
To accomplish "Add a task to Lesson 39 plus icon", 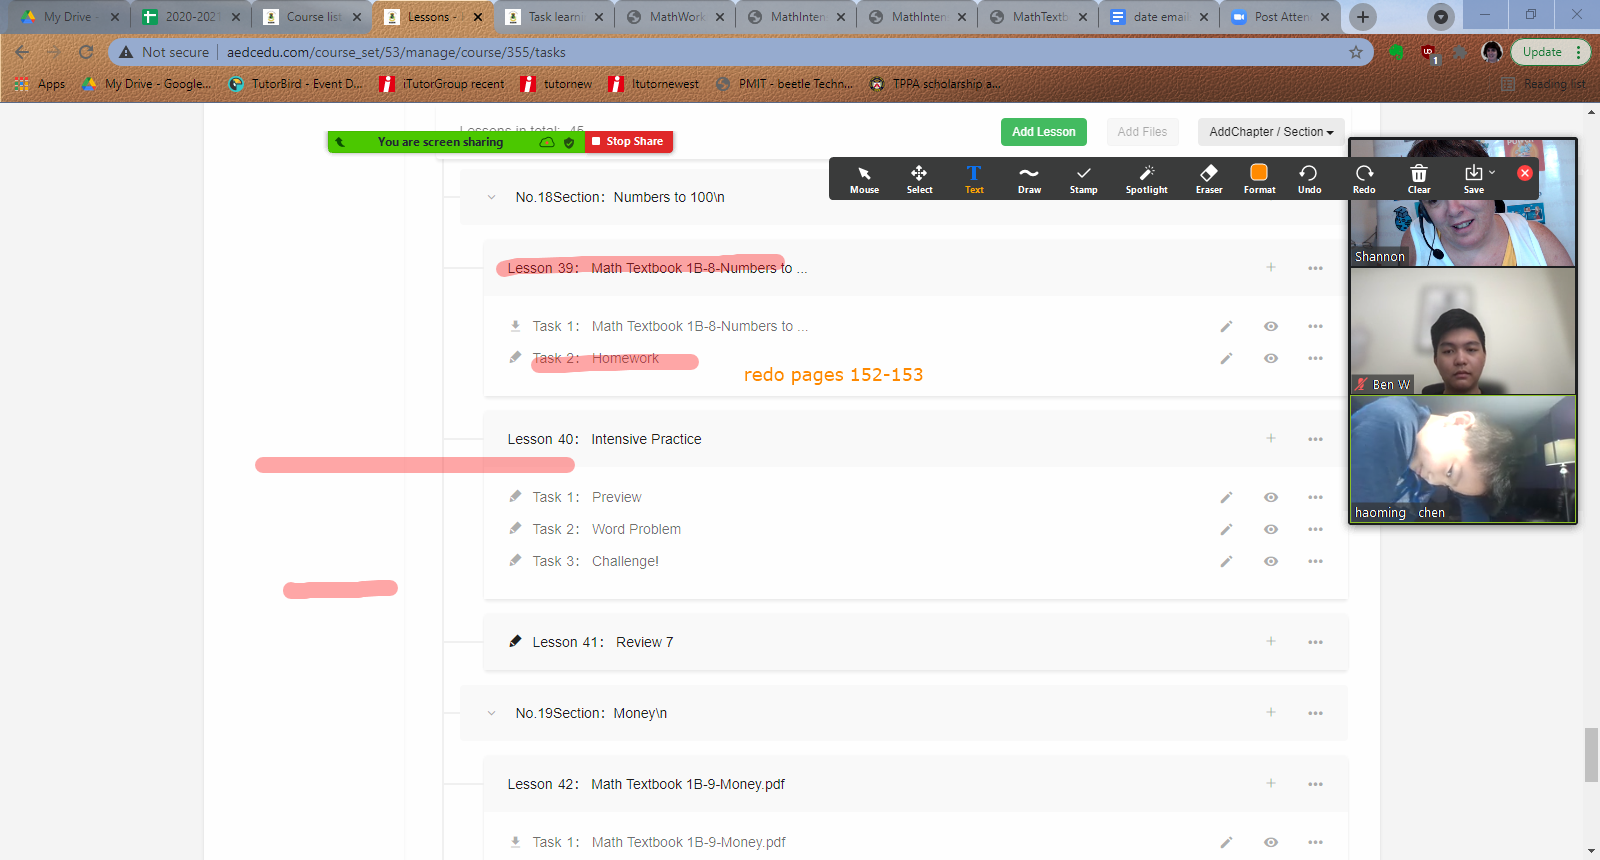I will 1271,267.
